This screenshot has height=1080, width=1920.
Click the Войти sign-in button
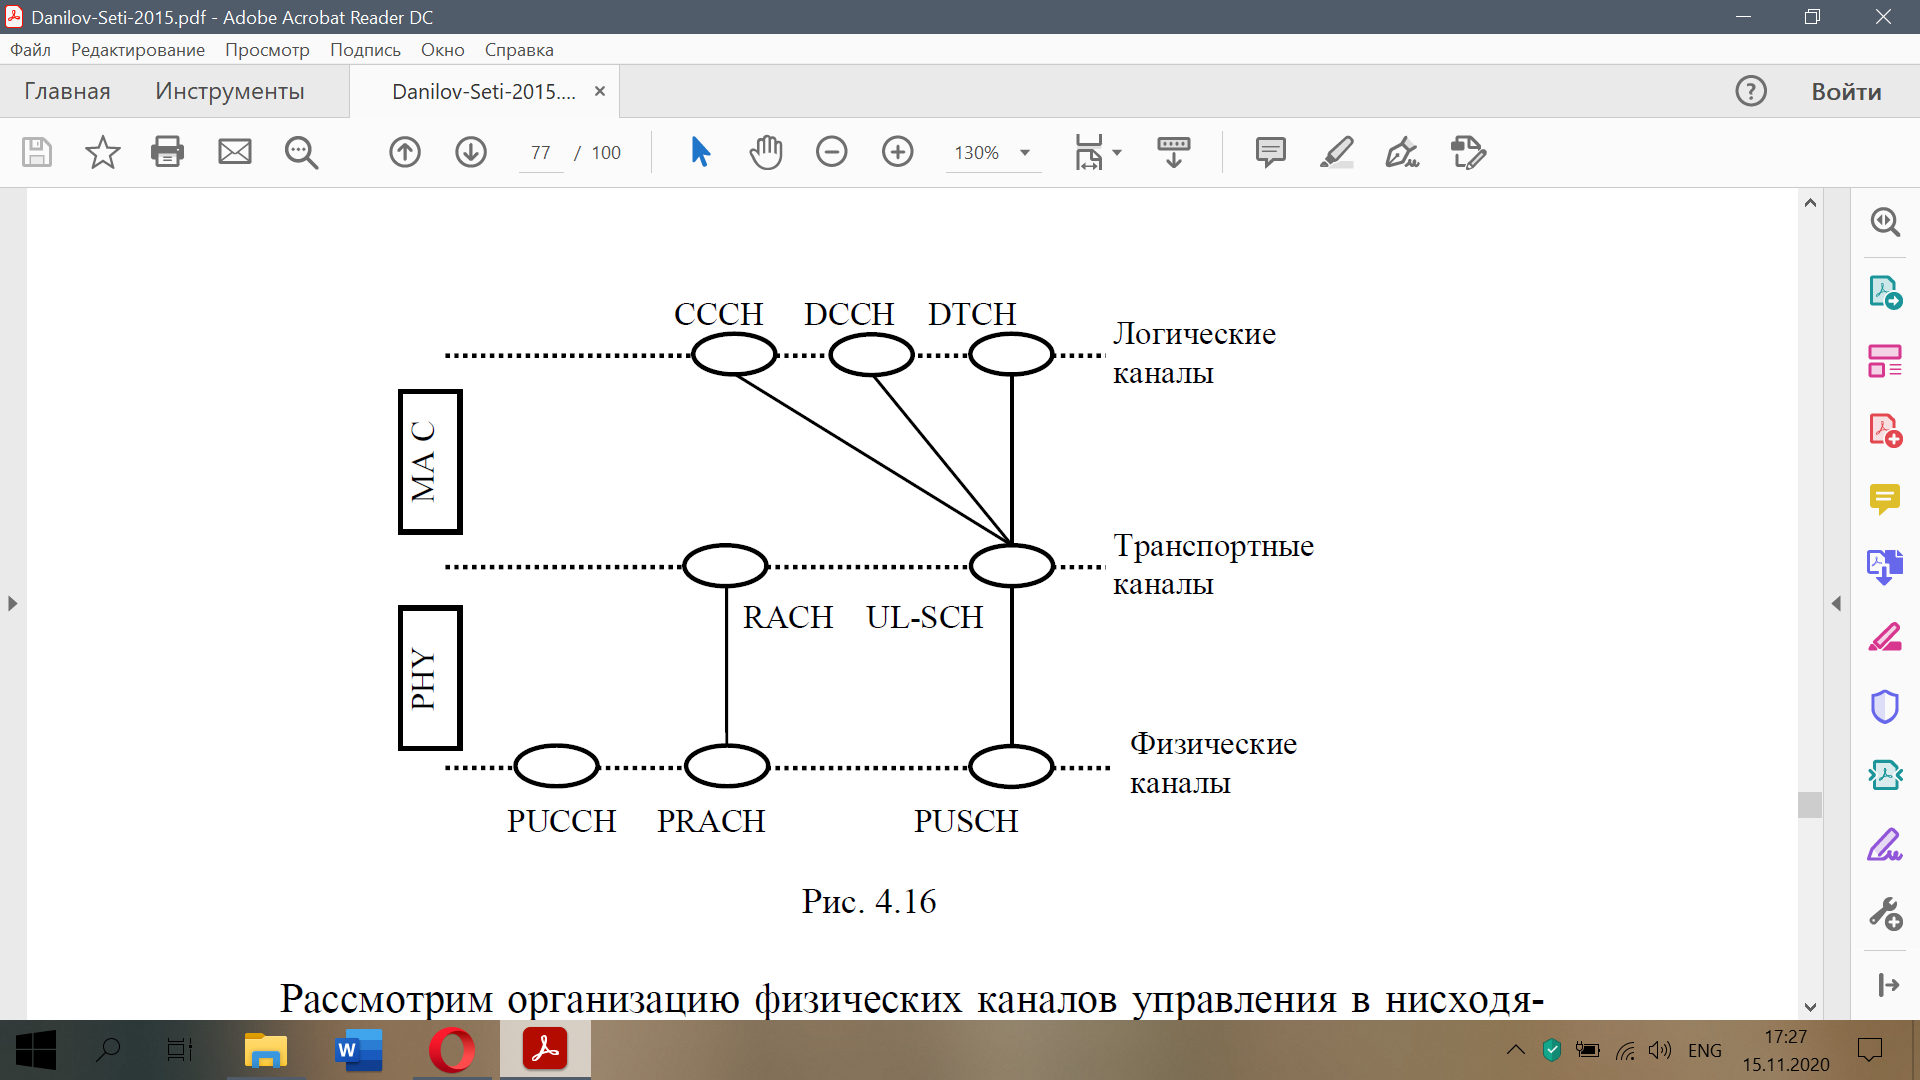click(x=1846, y=91)
